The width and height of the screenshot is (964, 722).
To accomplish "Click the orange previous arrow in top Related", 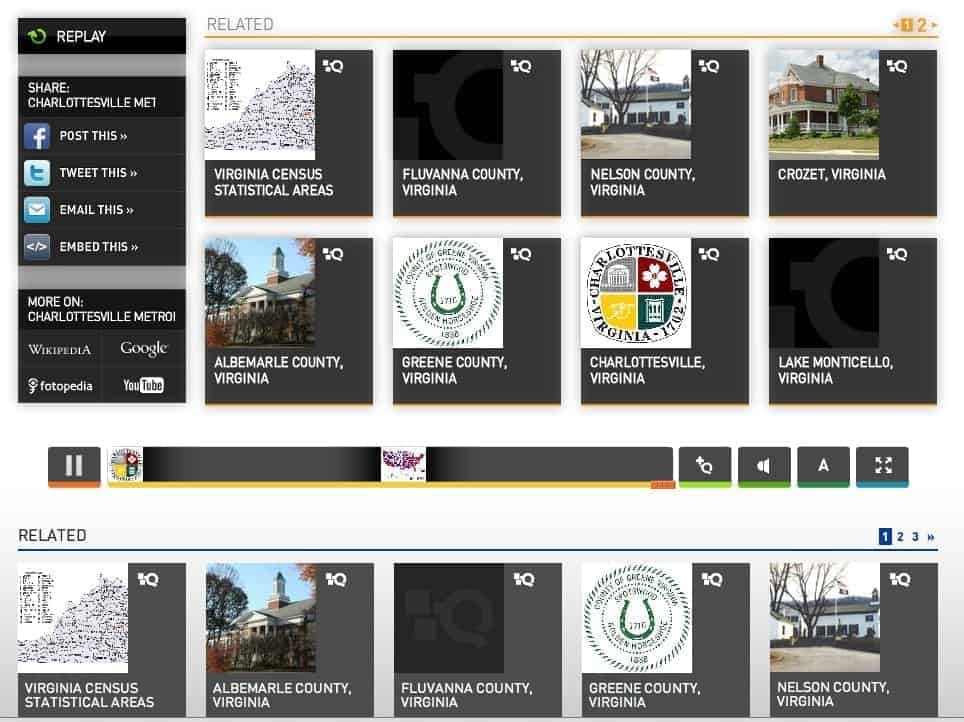I will click(896, 25).
